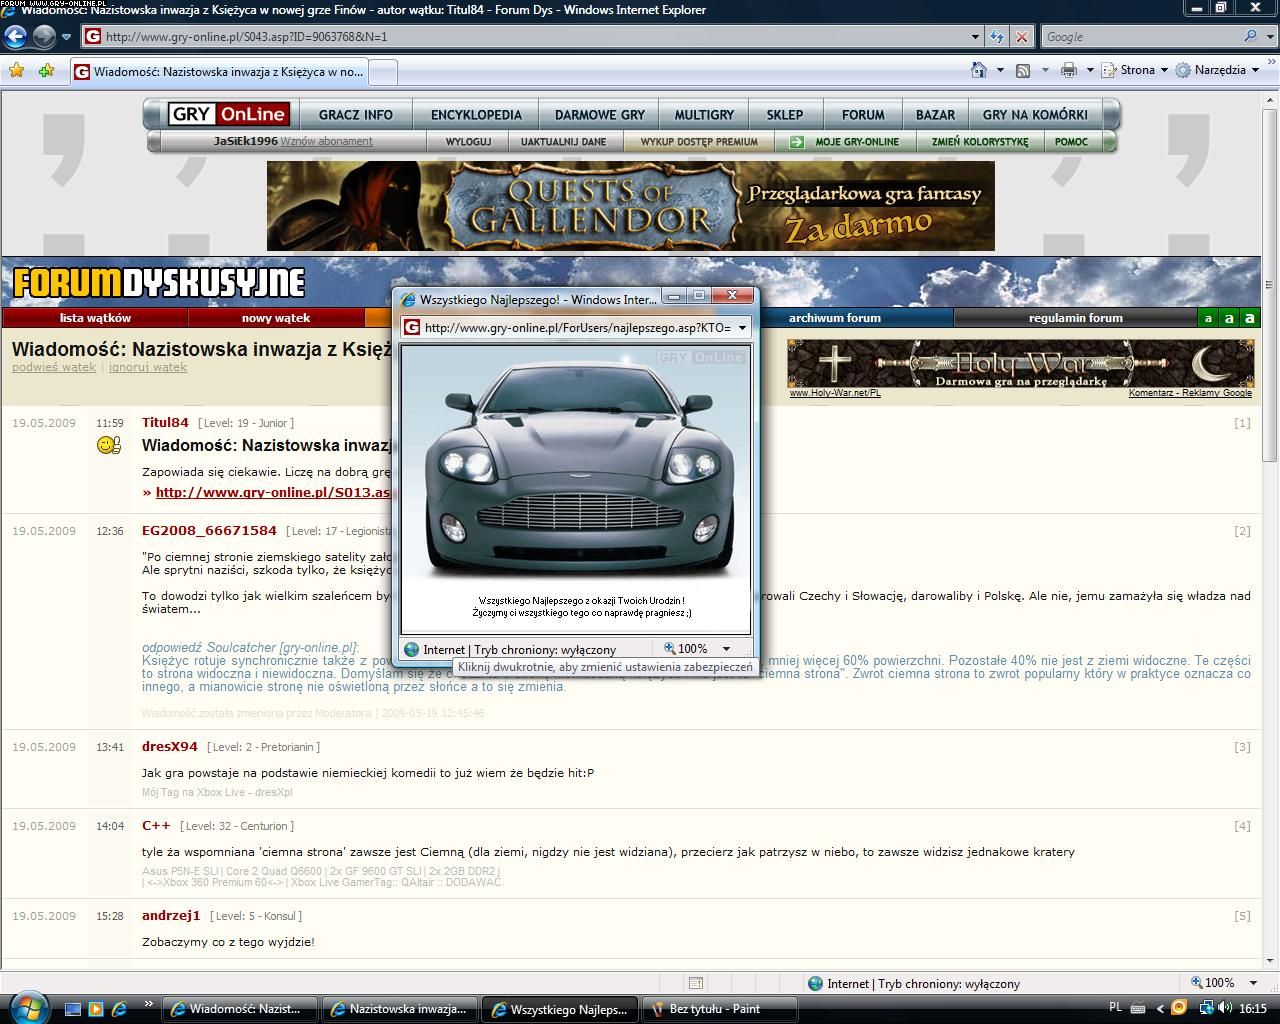
Task: Open user profile link Titul84
Action: coord(165,422)
